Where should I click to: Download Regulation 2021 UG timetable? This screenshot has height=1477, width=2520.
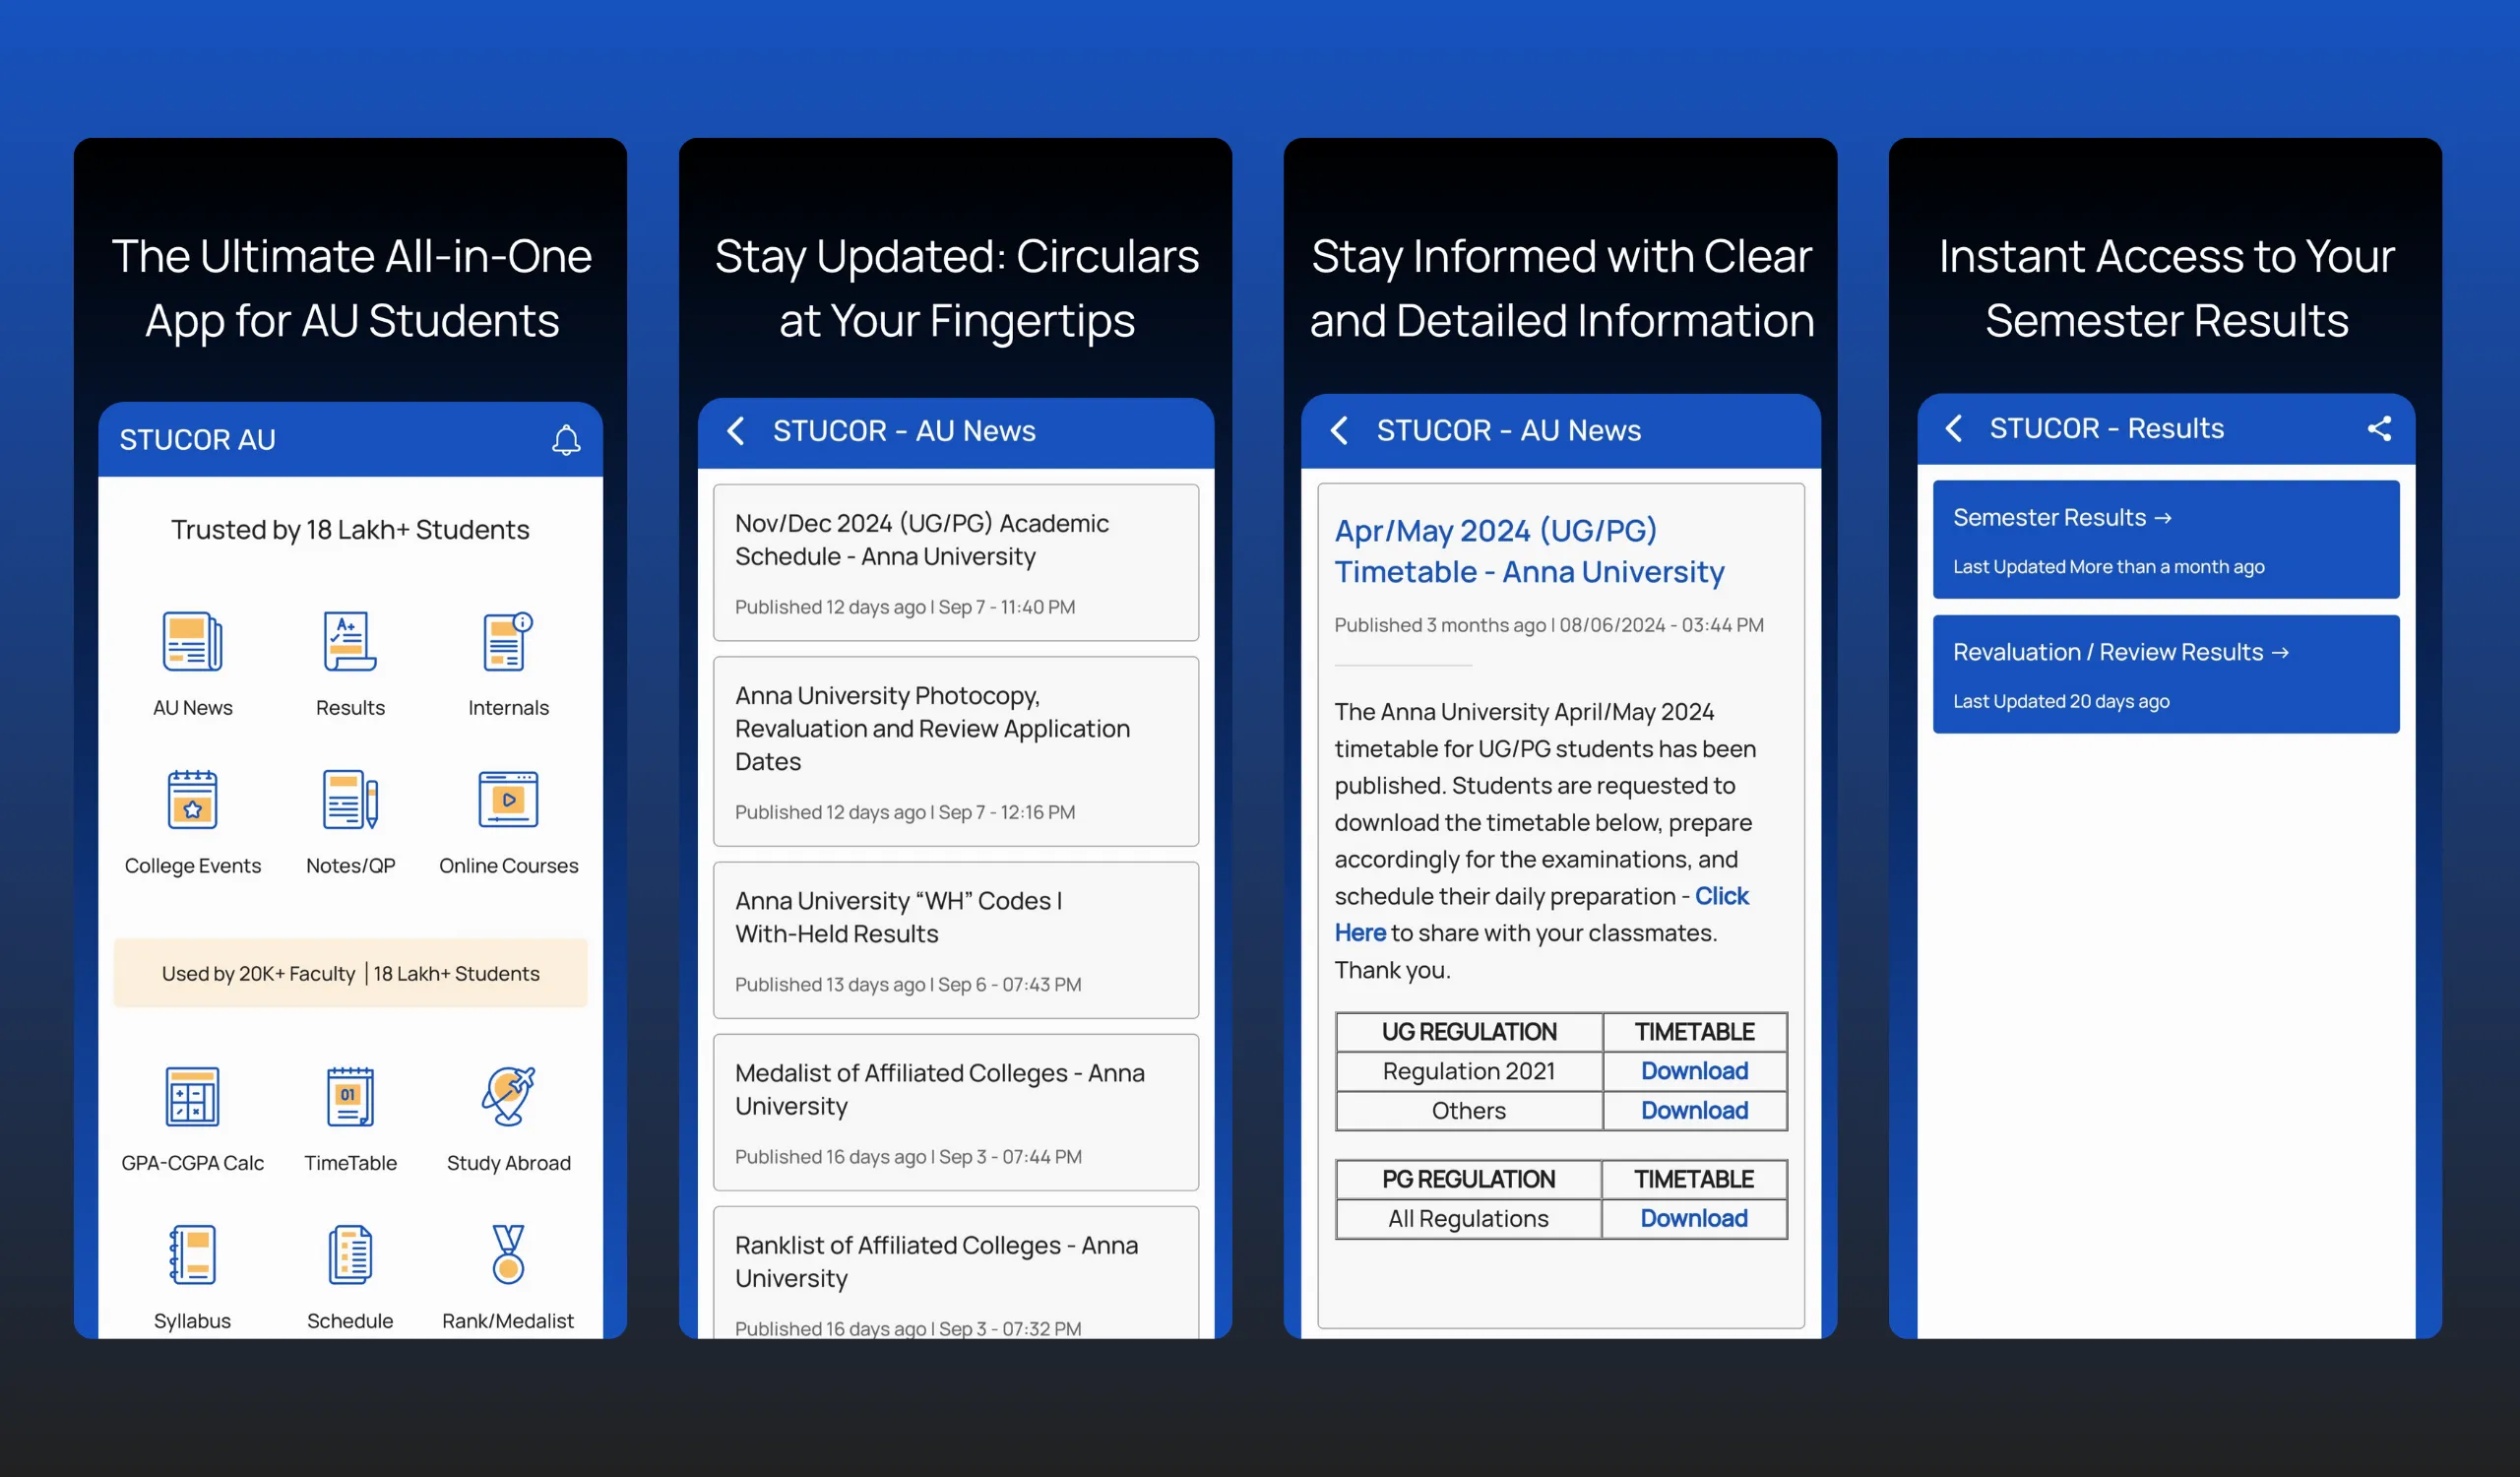(x=1692, y=1071)
